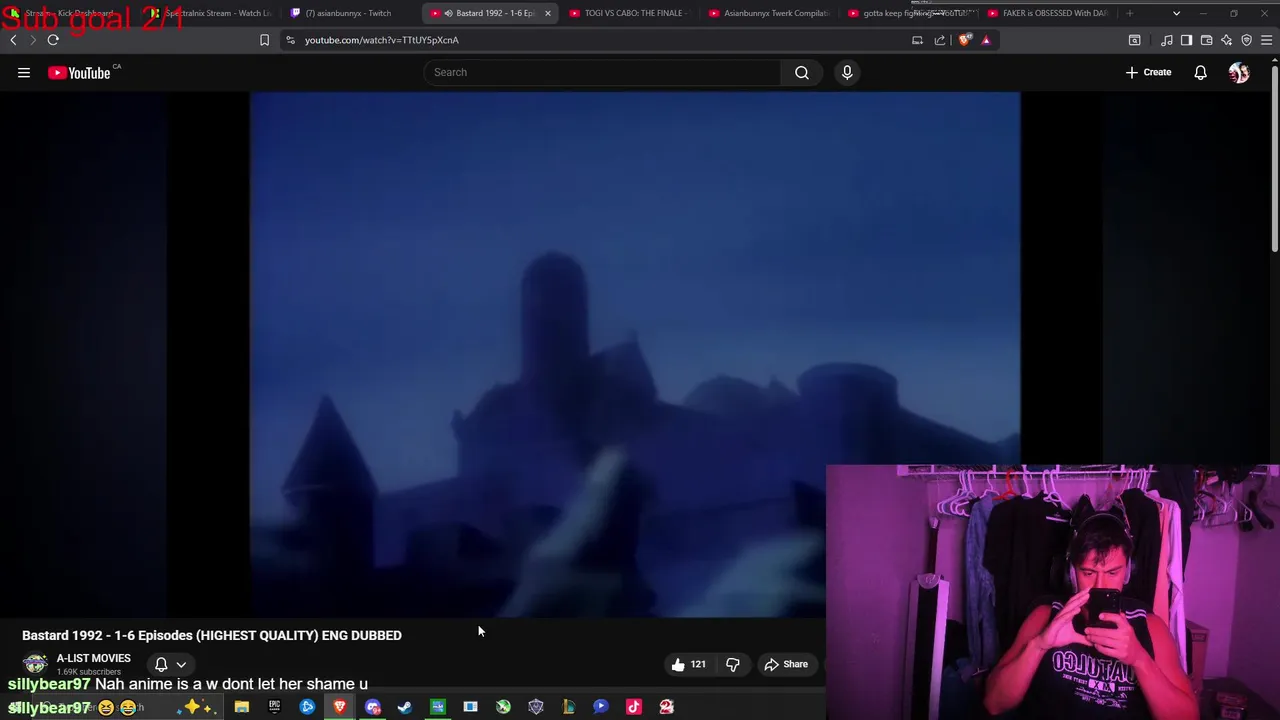Reload the page with the refresh icon
This screenshot has width=1280, height=720.
53,40
